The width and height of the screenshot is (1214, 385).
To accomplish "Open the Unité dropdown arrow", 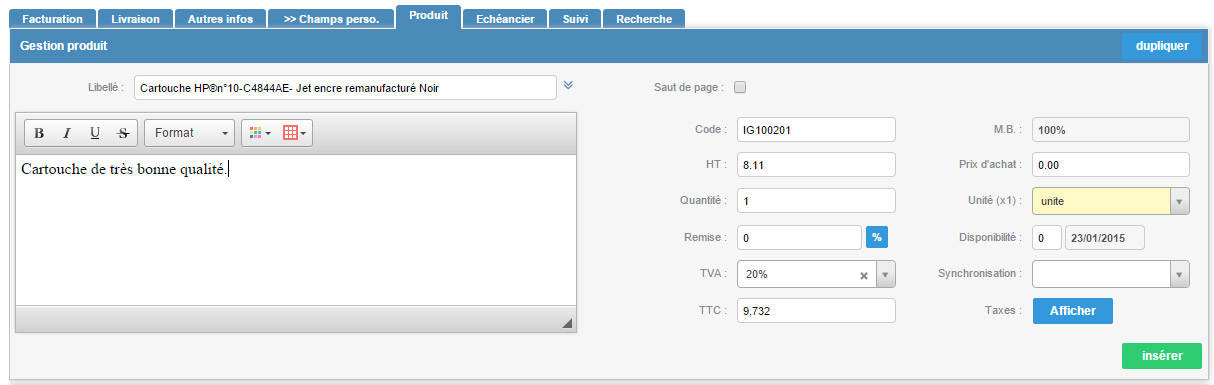I will click(x=1180, y=201).
